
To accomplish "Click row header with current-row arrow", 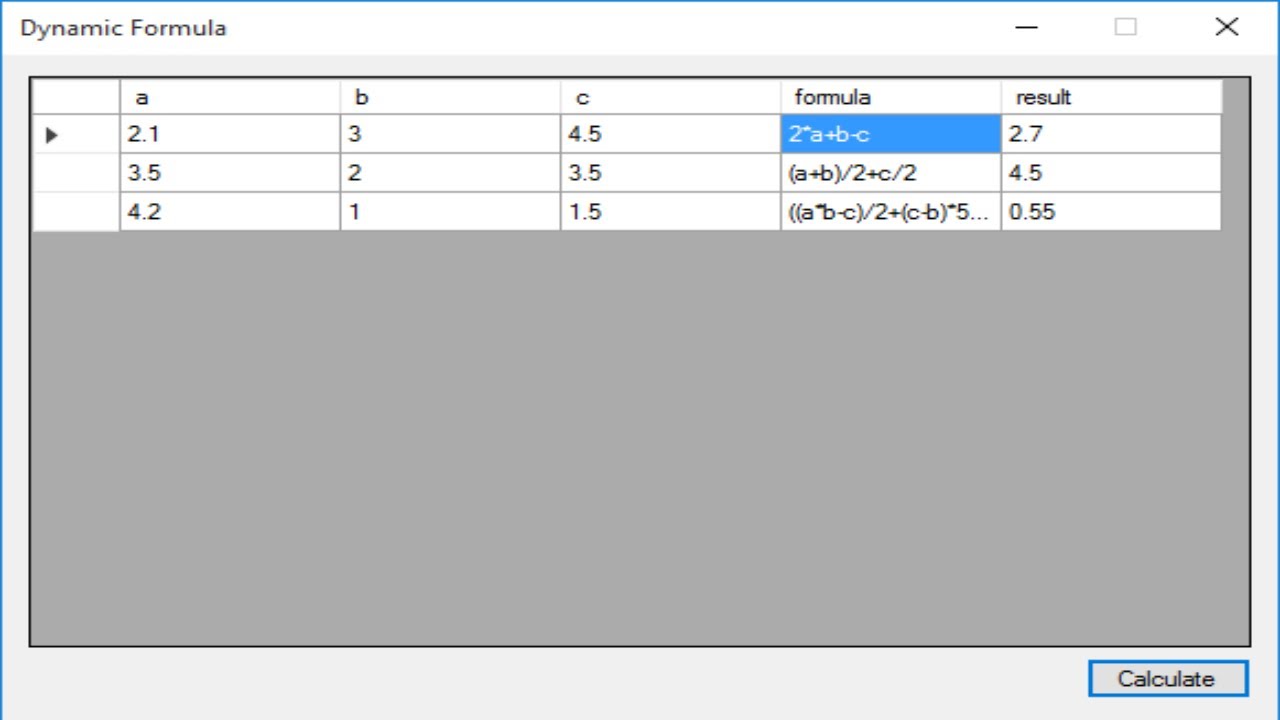I will point(76,134).
